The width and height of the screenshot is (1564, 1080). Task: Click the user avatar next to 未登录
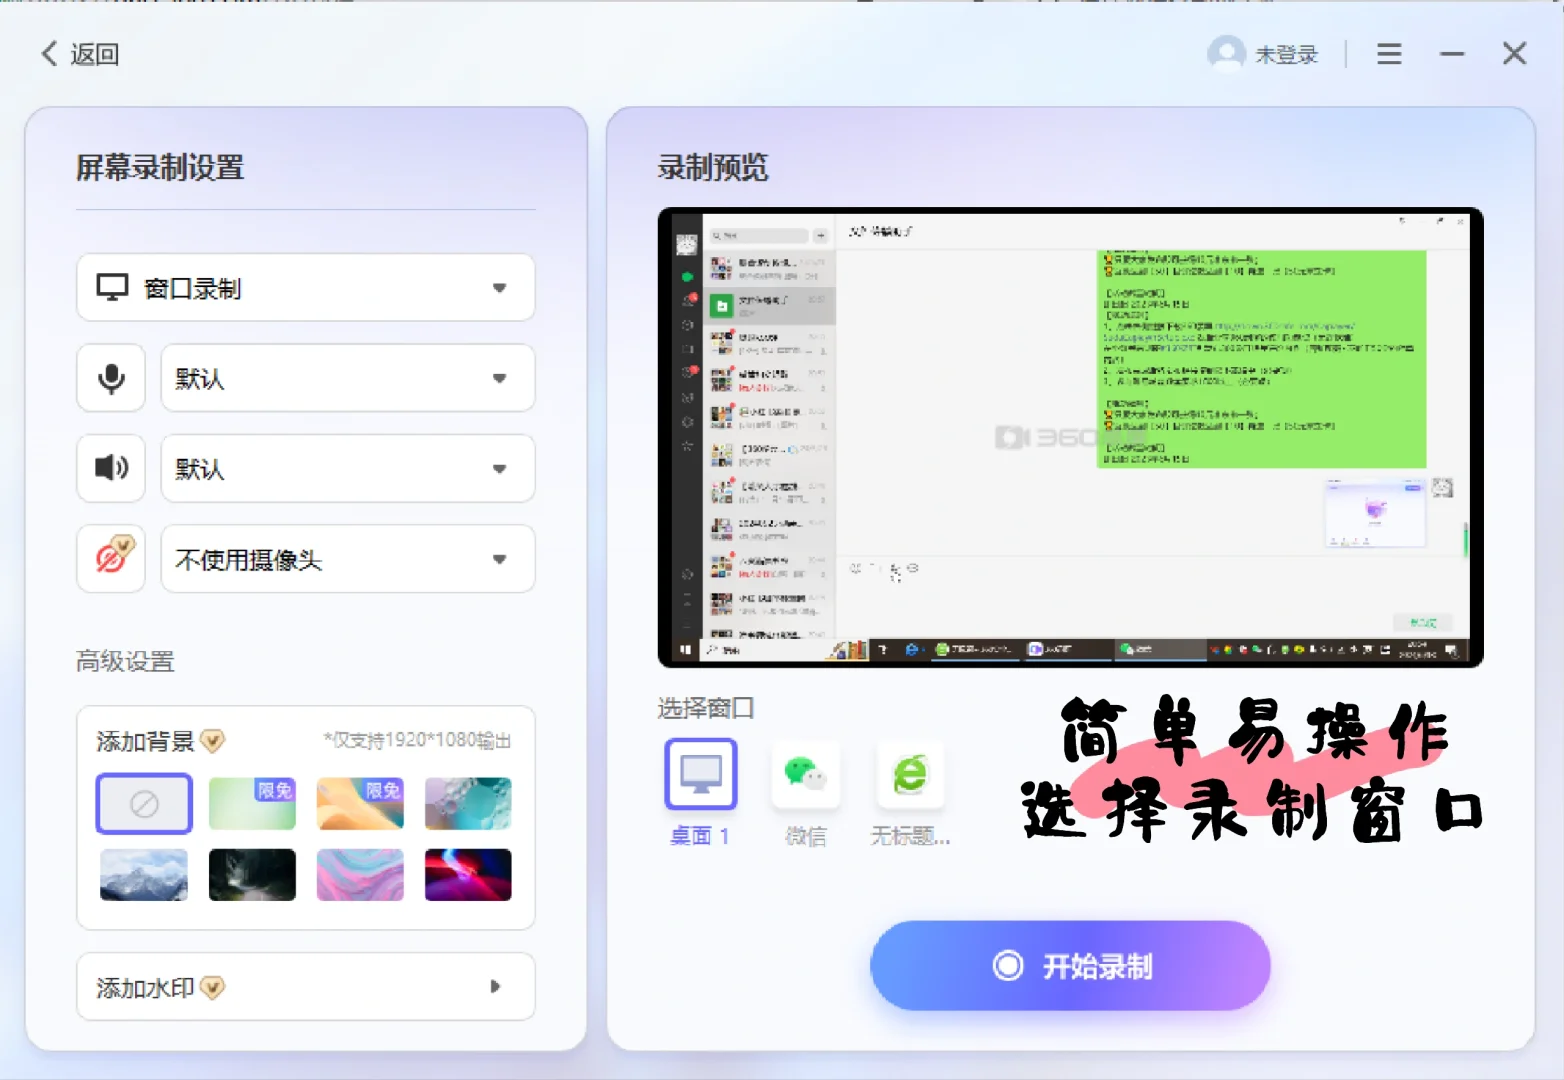(x=1226, y=53)
